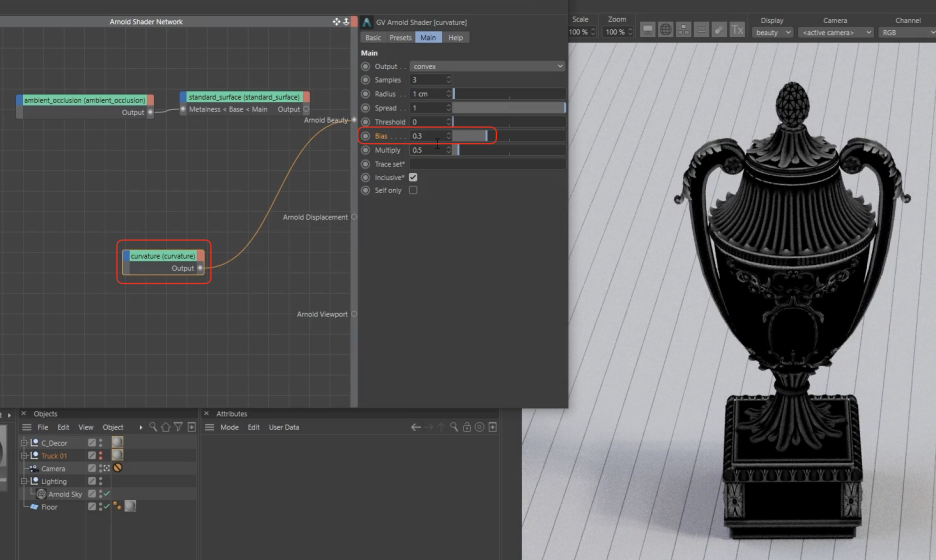The width and height of the screenshot is (936, 560).
Task: Enable the Self only checkbox
Action: 413,190
